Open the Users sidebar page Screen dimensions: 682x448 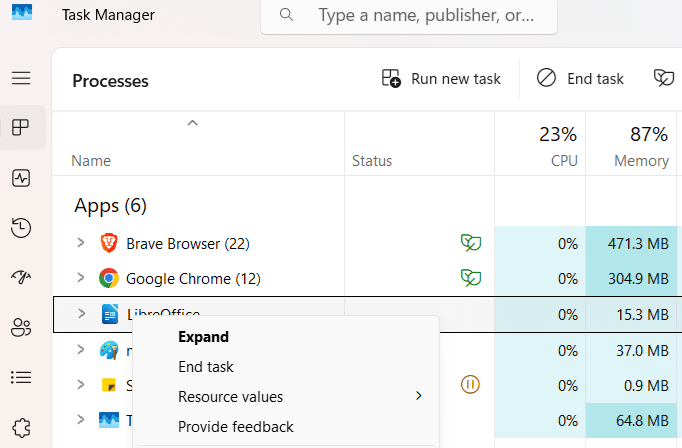[21, 327]
